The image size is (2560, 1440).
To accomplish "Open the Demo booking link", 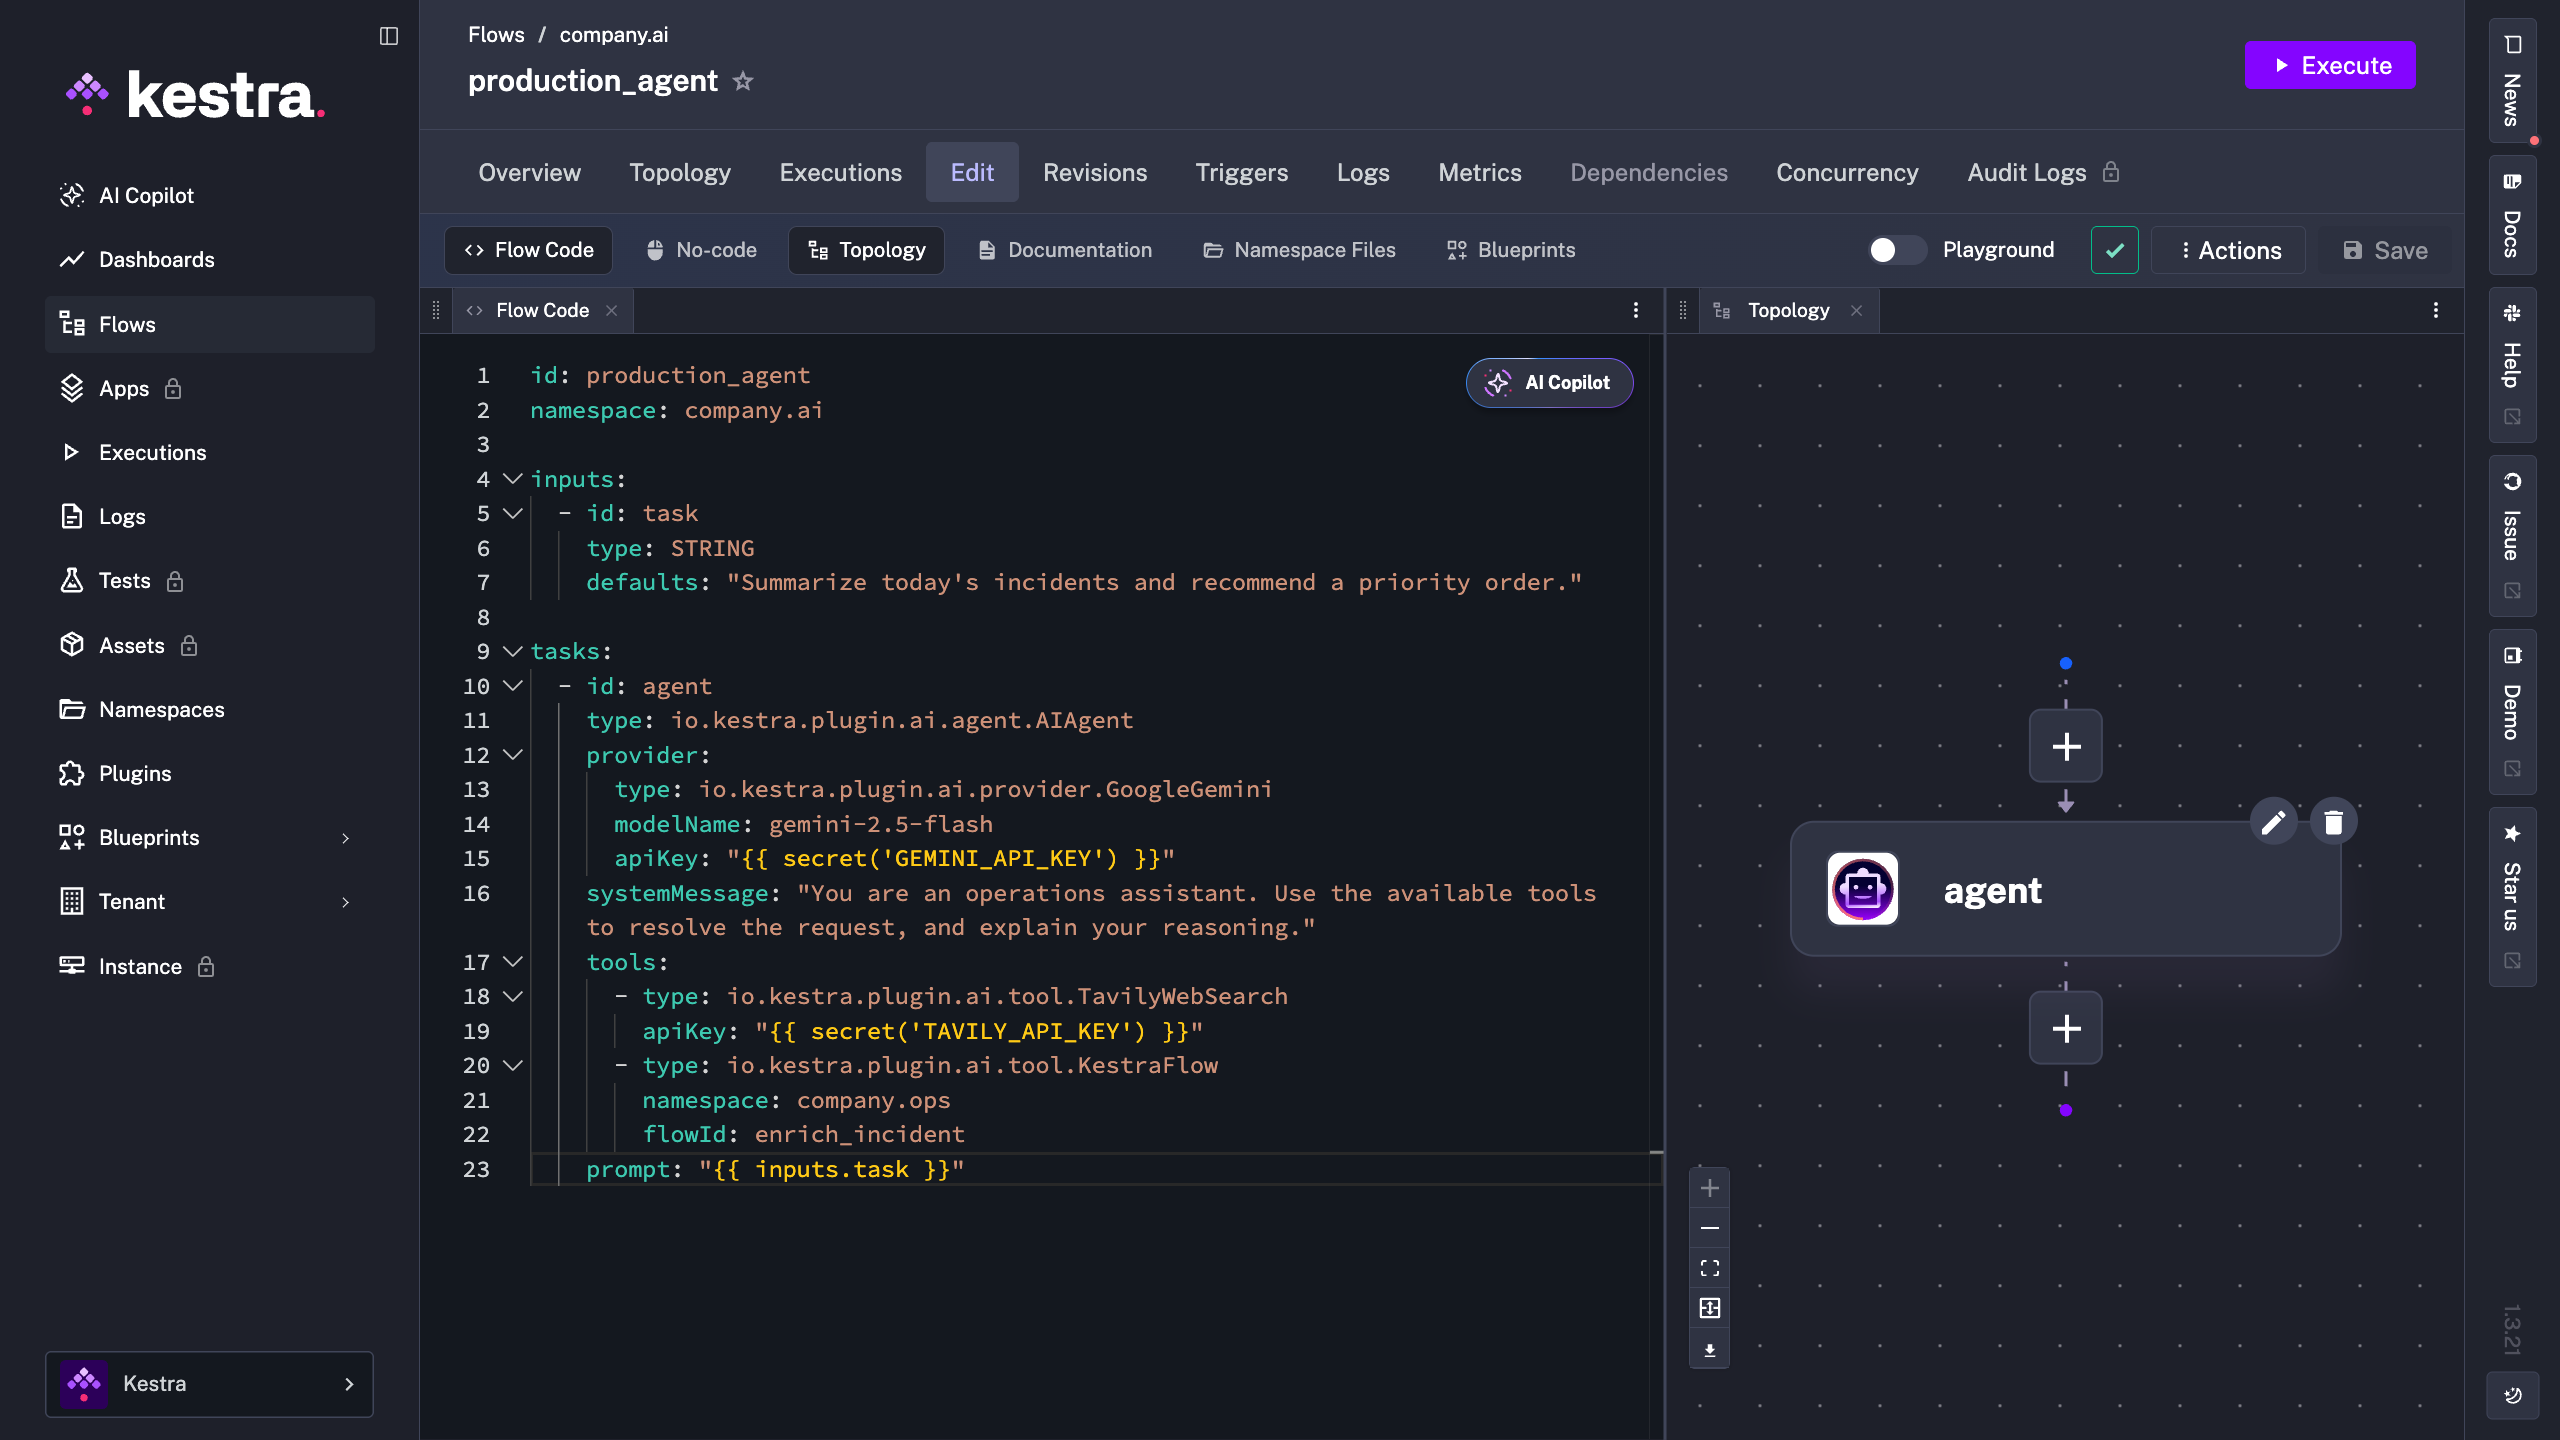I will (2512, 710).
